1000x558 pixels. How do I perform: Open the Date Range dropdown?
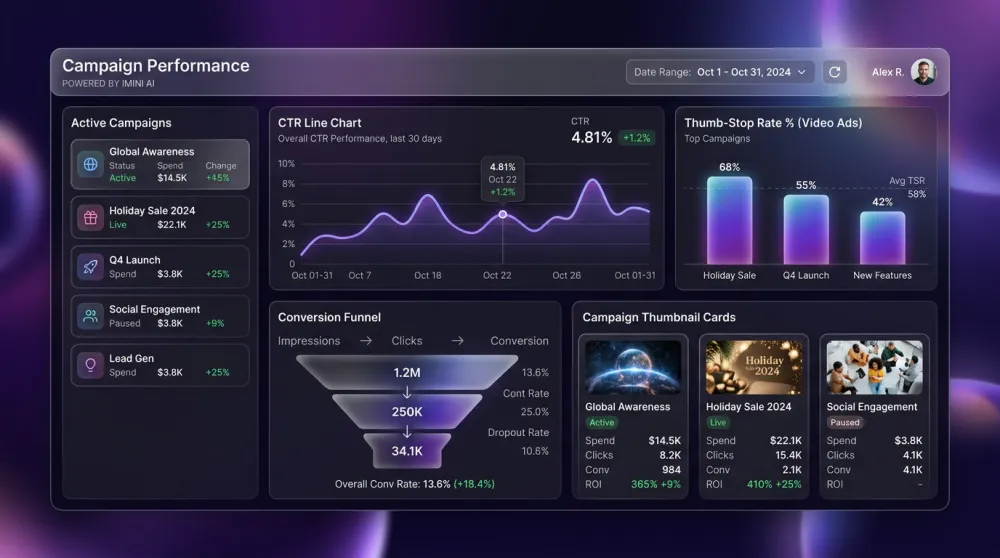pos(720,72)
